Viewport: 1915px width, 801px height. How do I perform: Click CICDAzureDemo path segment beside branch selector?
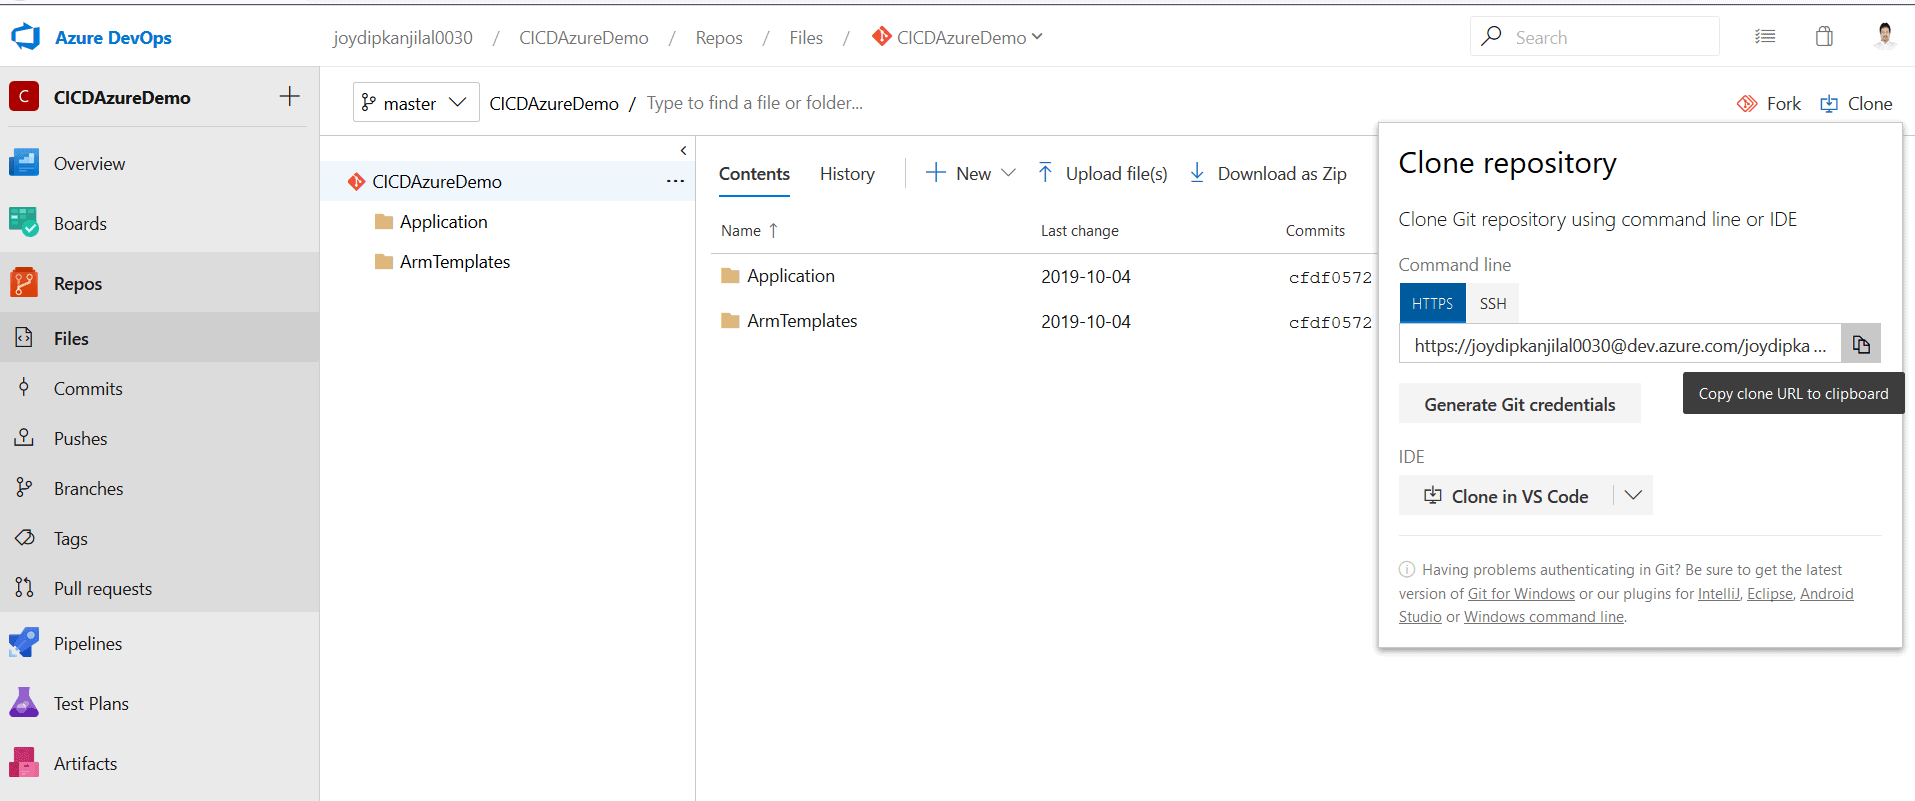(x=554, y=103)
